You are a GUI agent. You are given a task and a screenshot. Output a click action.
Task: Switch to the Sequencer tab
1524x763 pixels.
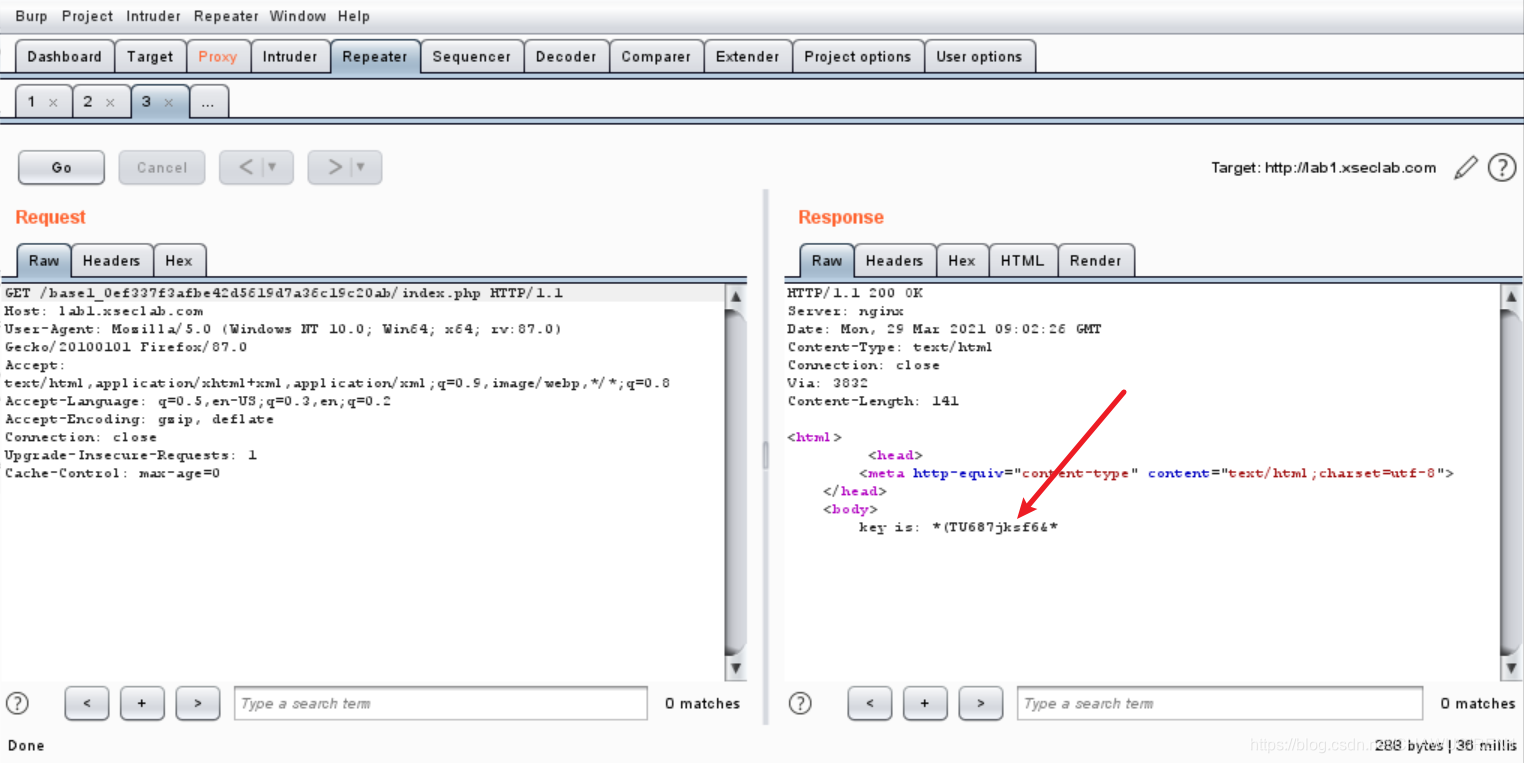point(471,56)
